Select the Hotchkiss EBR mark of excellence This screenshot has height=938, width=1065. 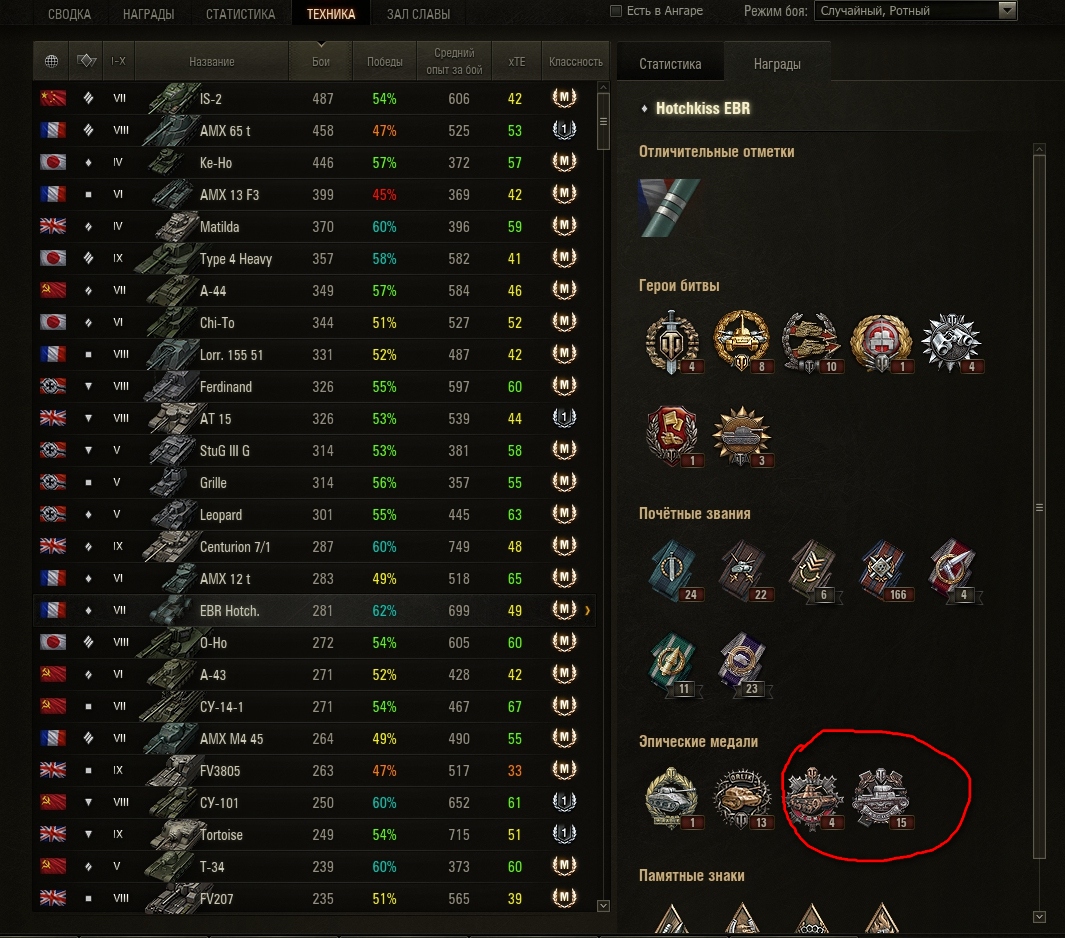pos(669,208)
